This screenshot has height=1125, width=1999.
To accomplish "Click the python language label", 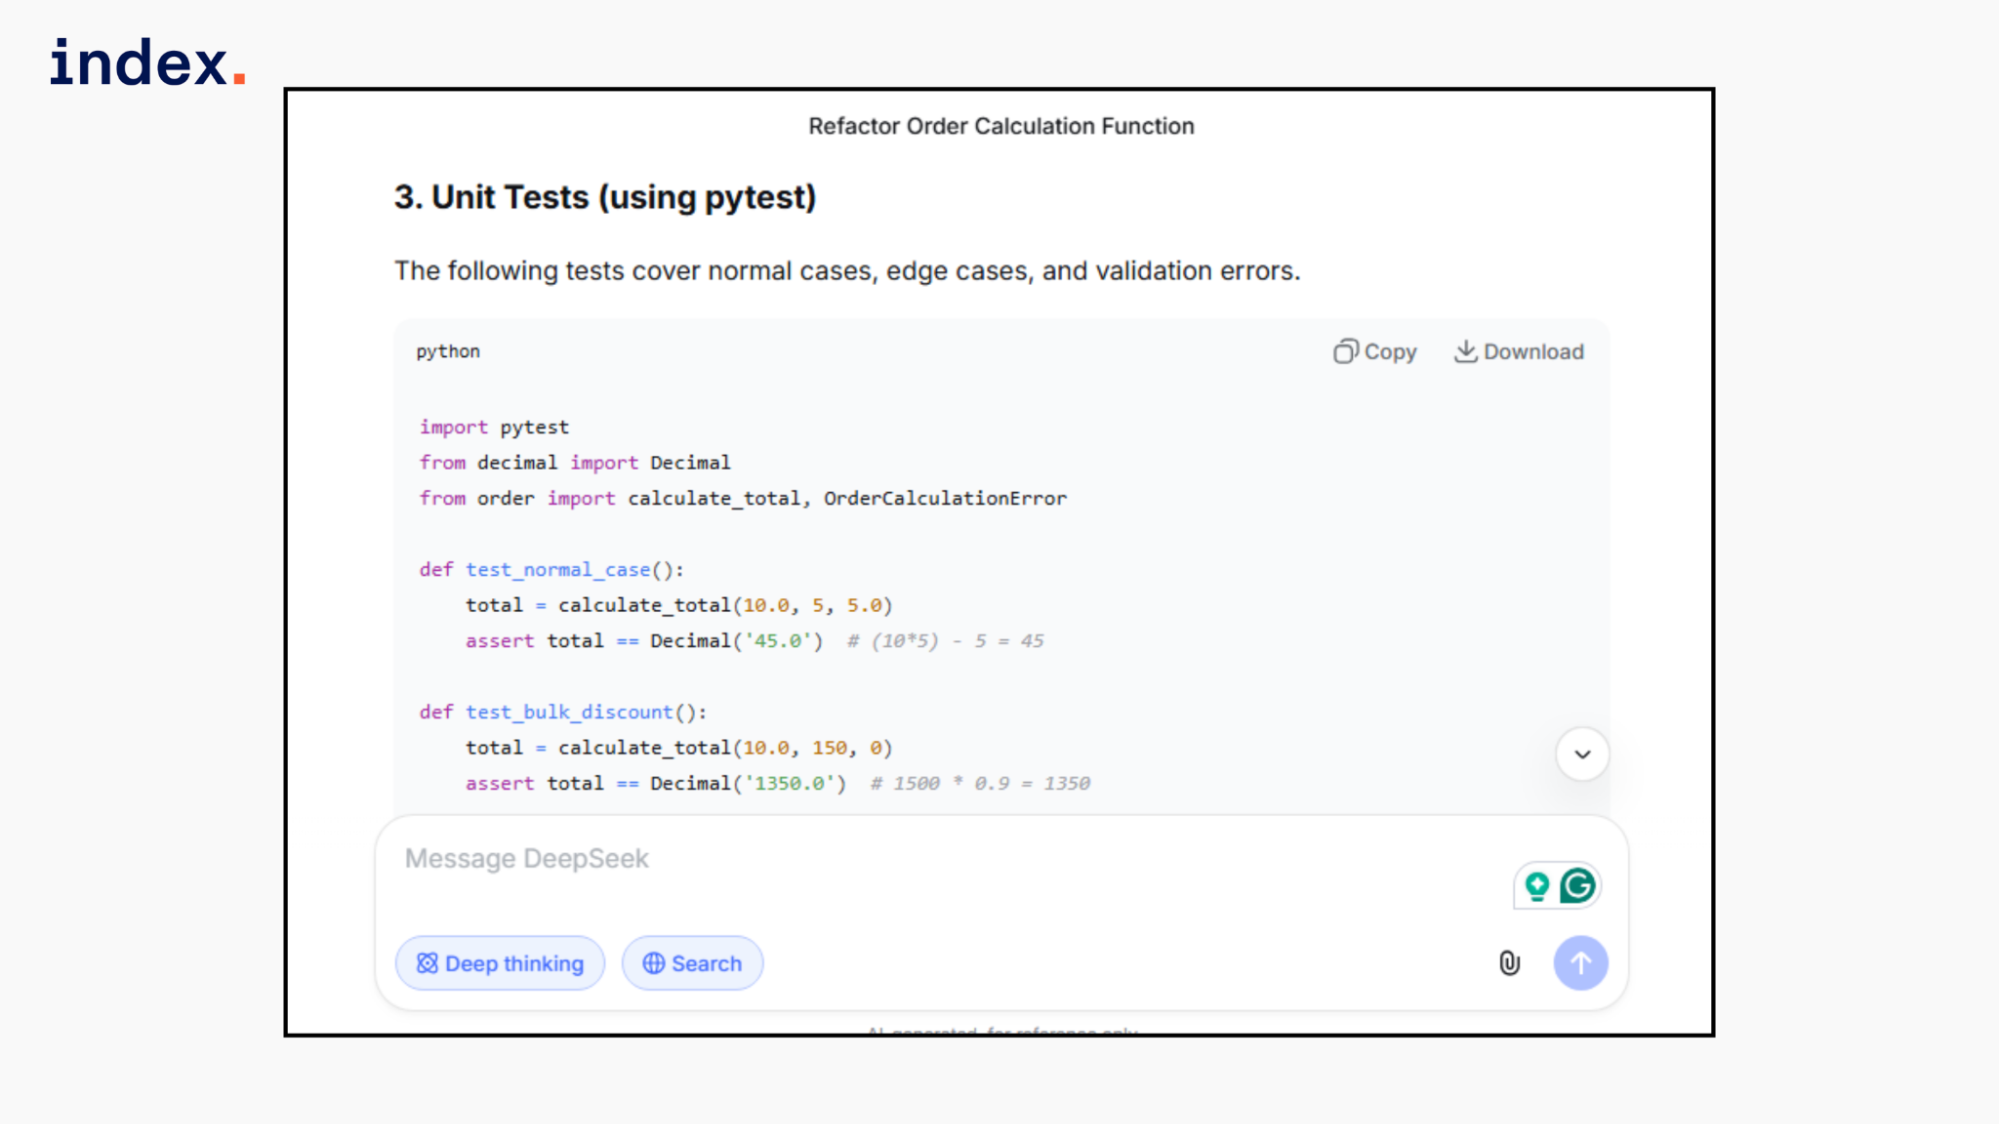I will 448,351.
